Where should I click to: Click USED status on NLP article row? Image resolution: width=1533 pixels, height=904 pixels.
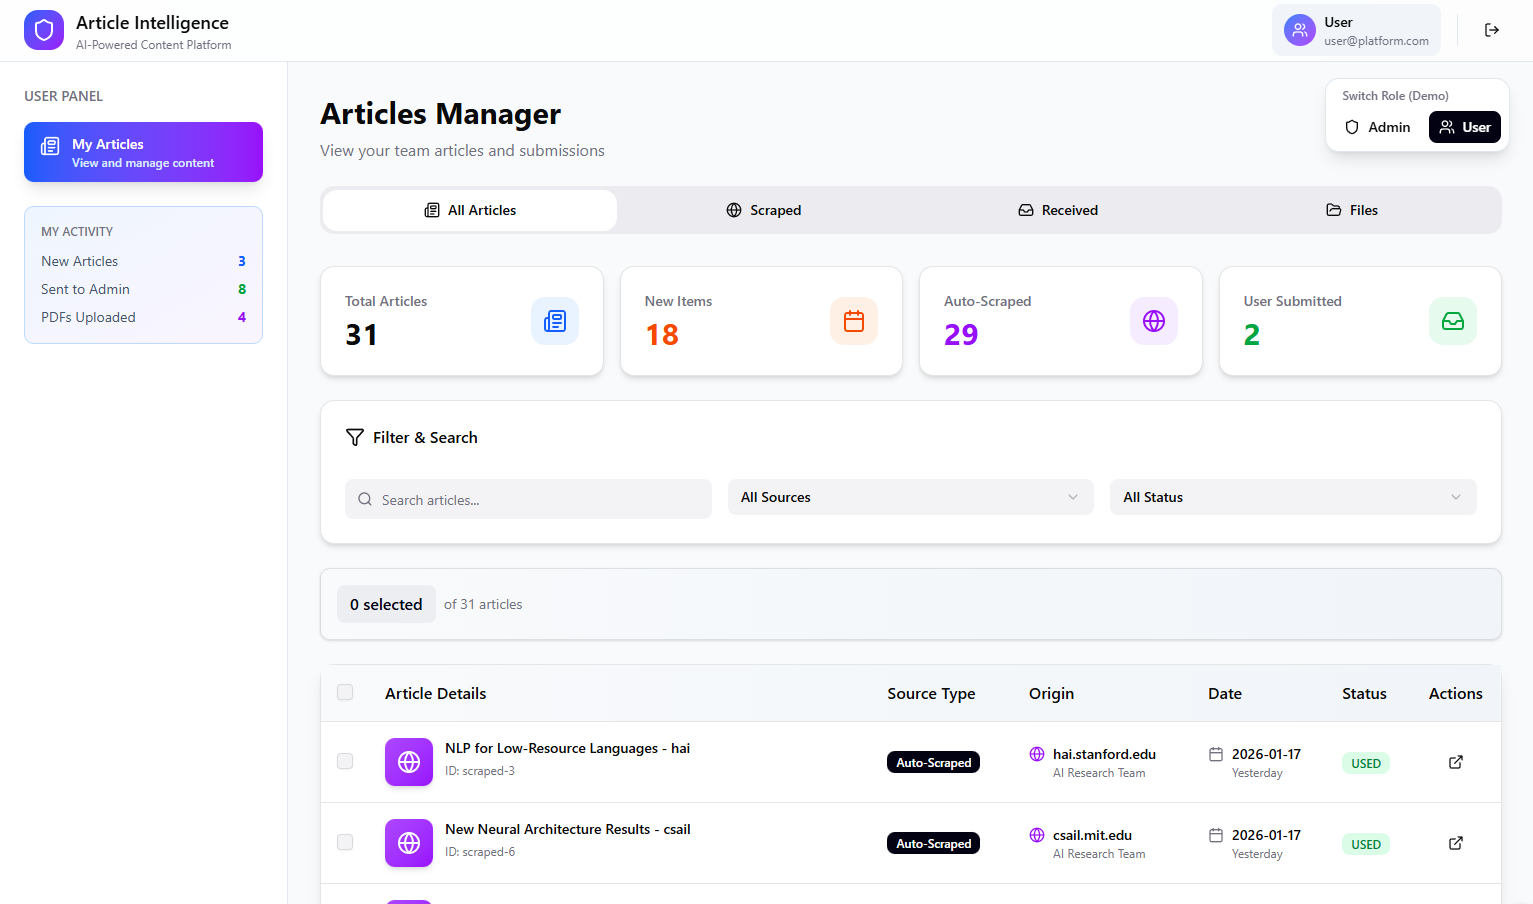pos(1366,763)
